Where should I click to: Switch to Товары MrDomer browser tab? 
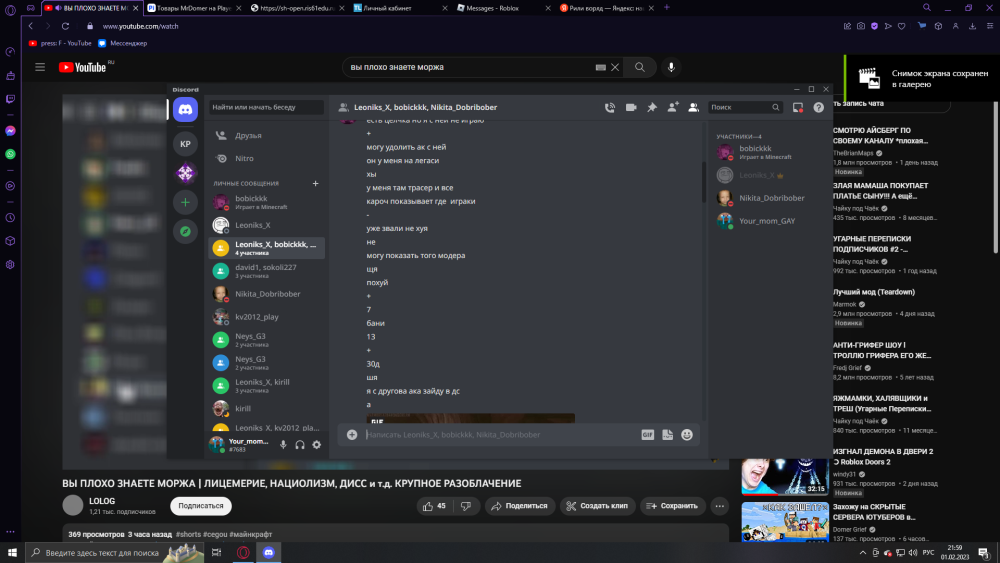(x=193, y=8)
